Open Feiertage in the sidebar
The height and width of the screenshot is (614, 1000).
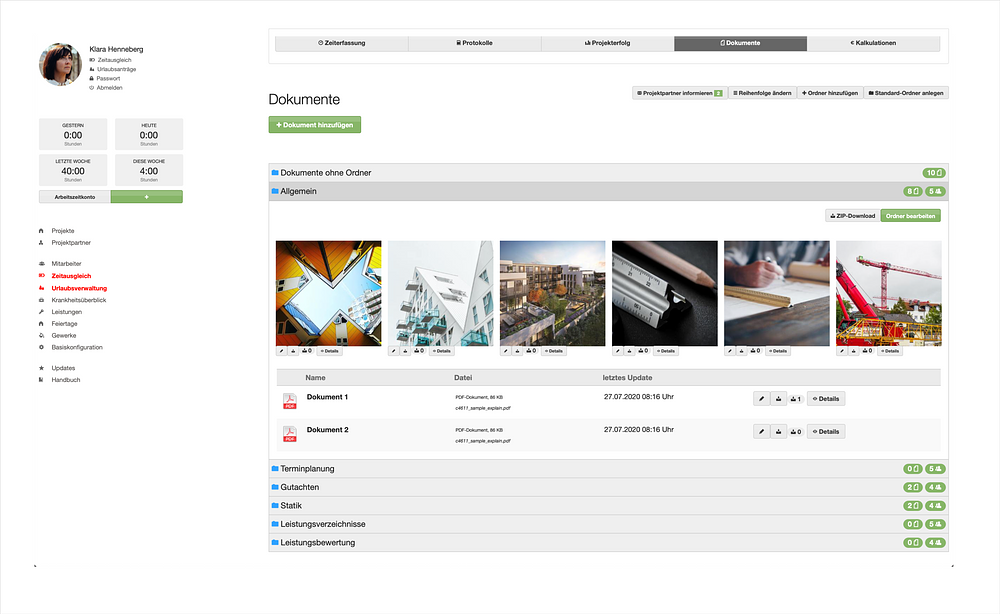point(64,324)
